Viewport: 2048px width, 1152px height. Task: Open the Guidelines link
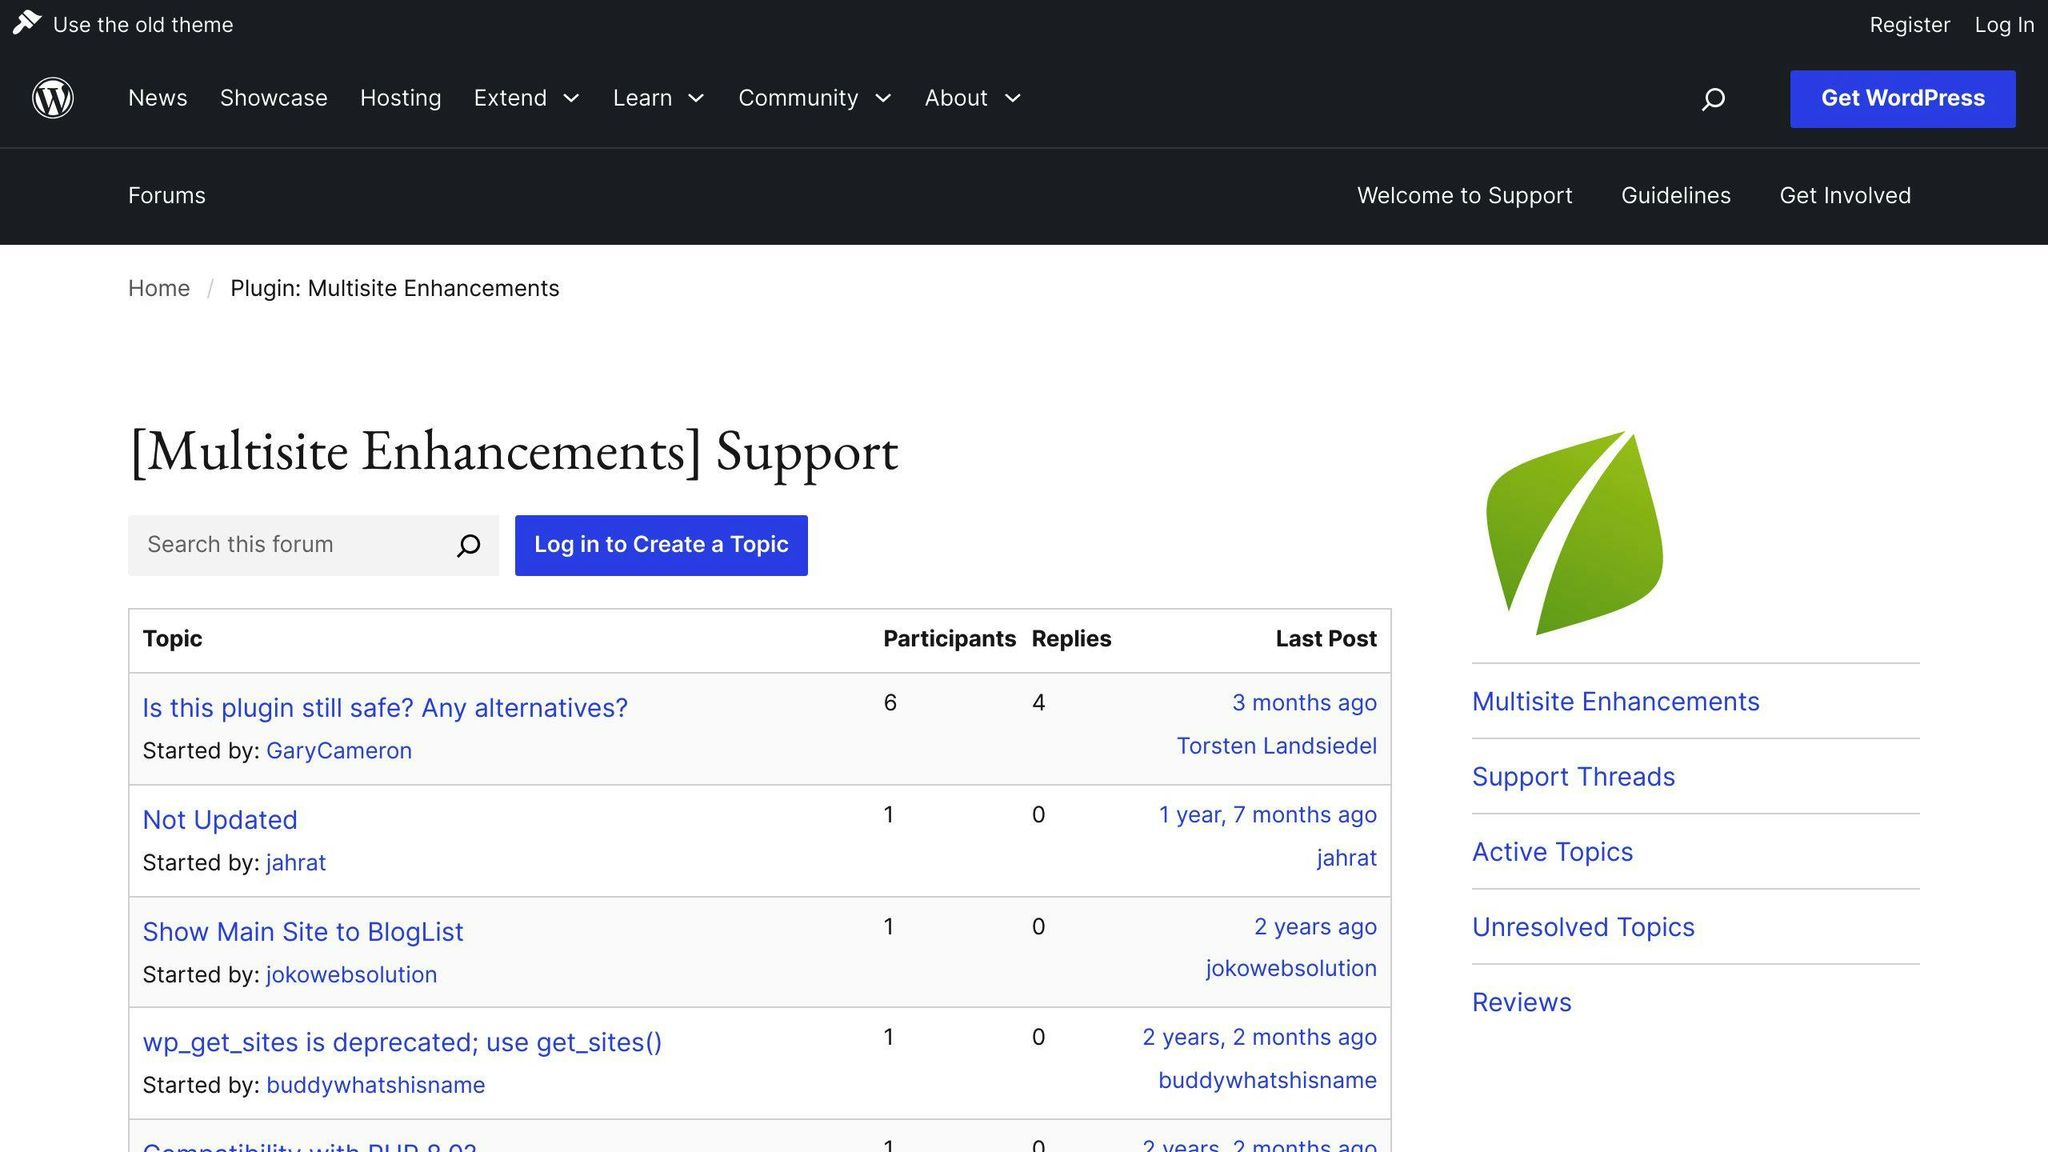(1676, 195)
